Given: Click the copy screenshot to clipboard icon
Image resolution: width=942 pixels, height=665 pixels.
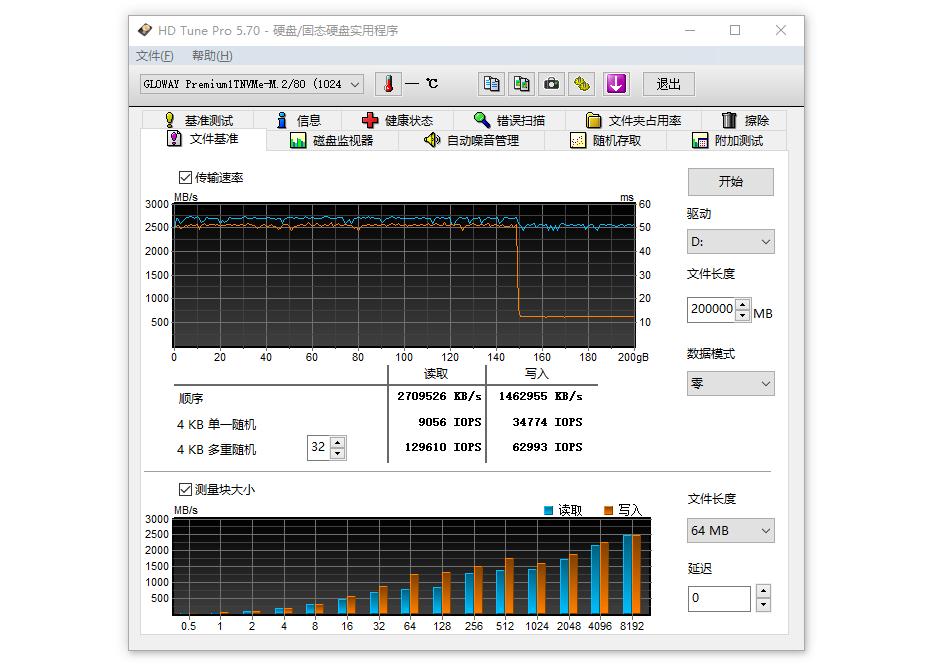Looking at the screenshot, I should (521, 84).
